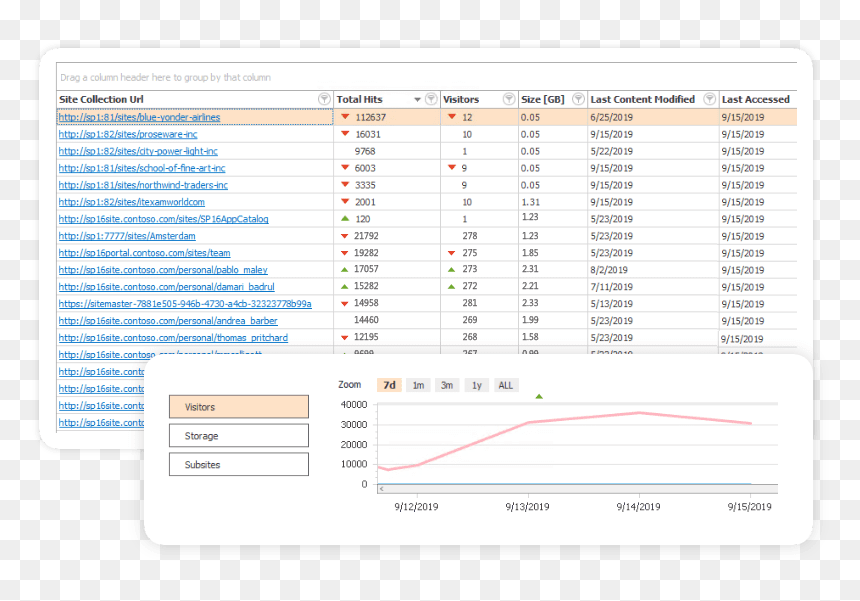Open the blue-yonder-airlines site link

pos(139,117)
